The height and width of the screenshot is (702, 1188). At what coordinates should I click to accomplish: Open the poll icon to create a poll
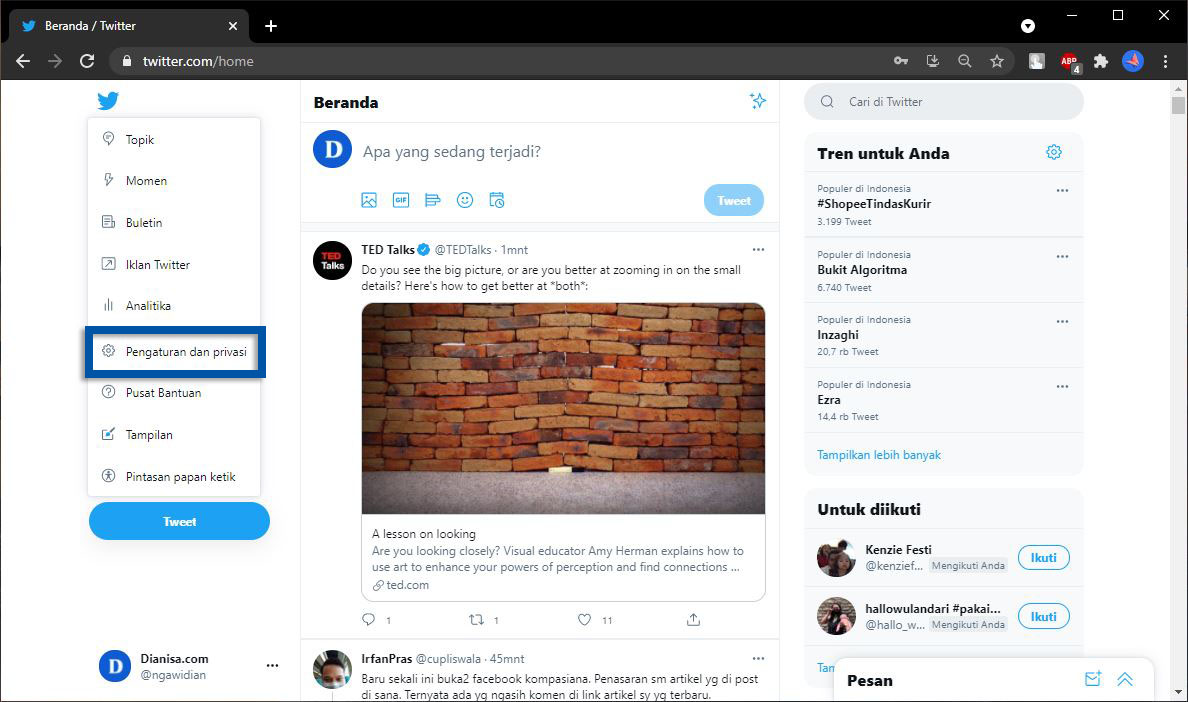tap(432, 200)
